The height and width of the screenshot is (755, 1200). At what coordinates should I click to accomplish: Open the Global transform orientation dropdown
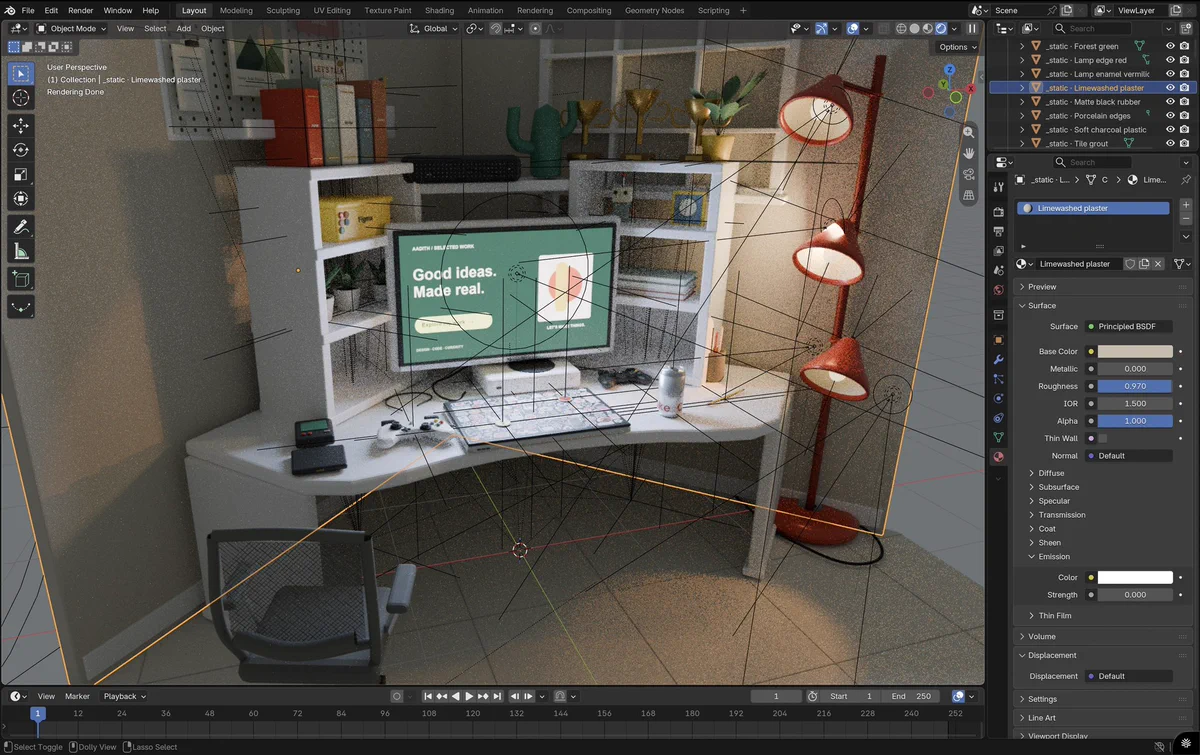[x=434, y=29]
